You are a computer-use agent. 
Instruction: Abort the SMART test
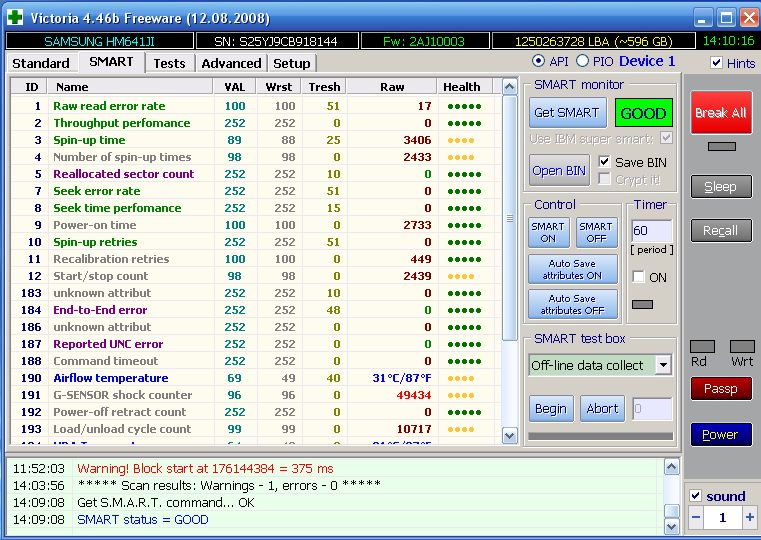coord(602,409)
